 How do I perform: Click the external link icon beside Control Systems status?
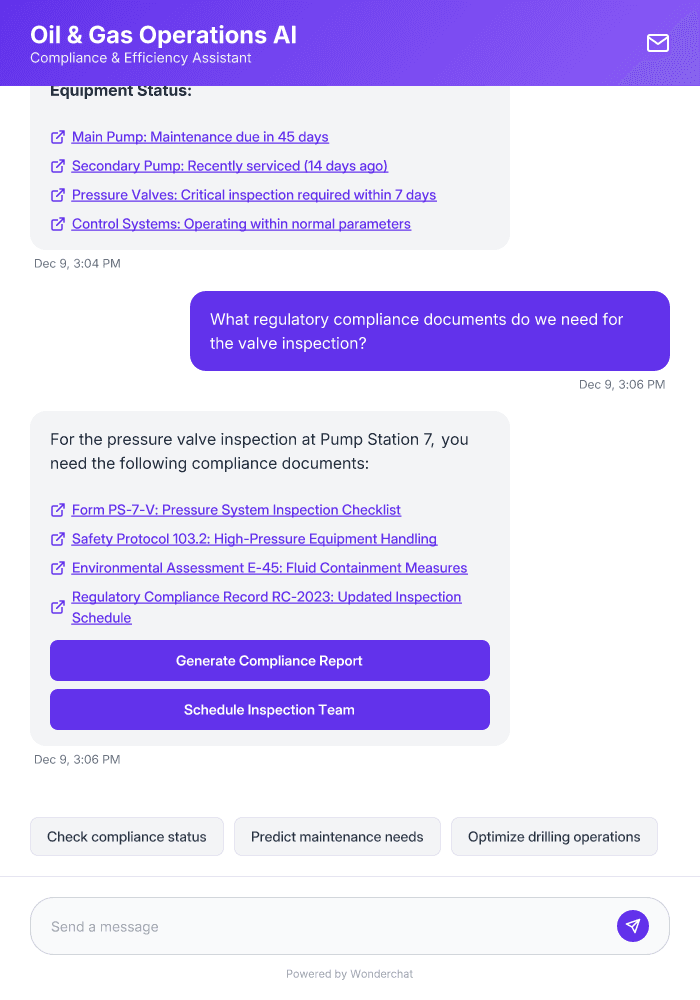coord(58,223)
